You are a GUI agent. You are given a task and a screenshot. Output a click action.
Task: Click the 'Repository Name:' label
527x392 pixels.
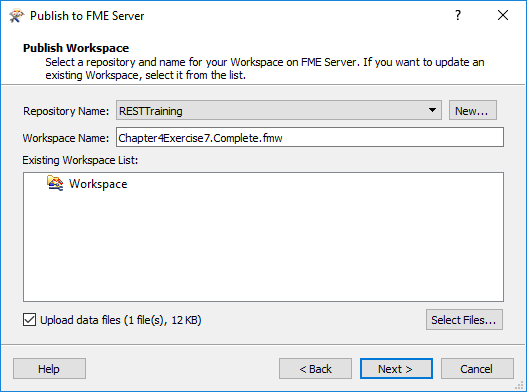(66, 111)
